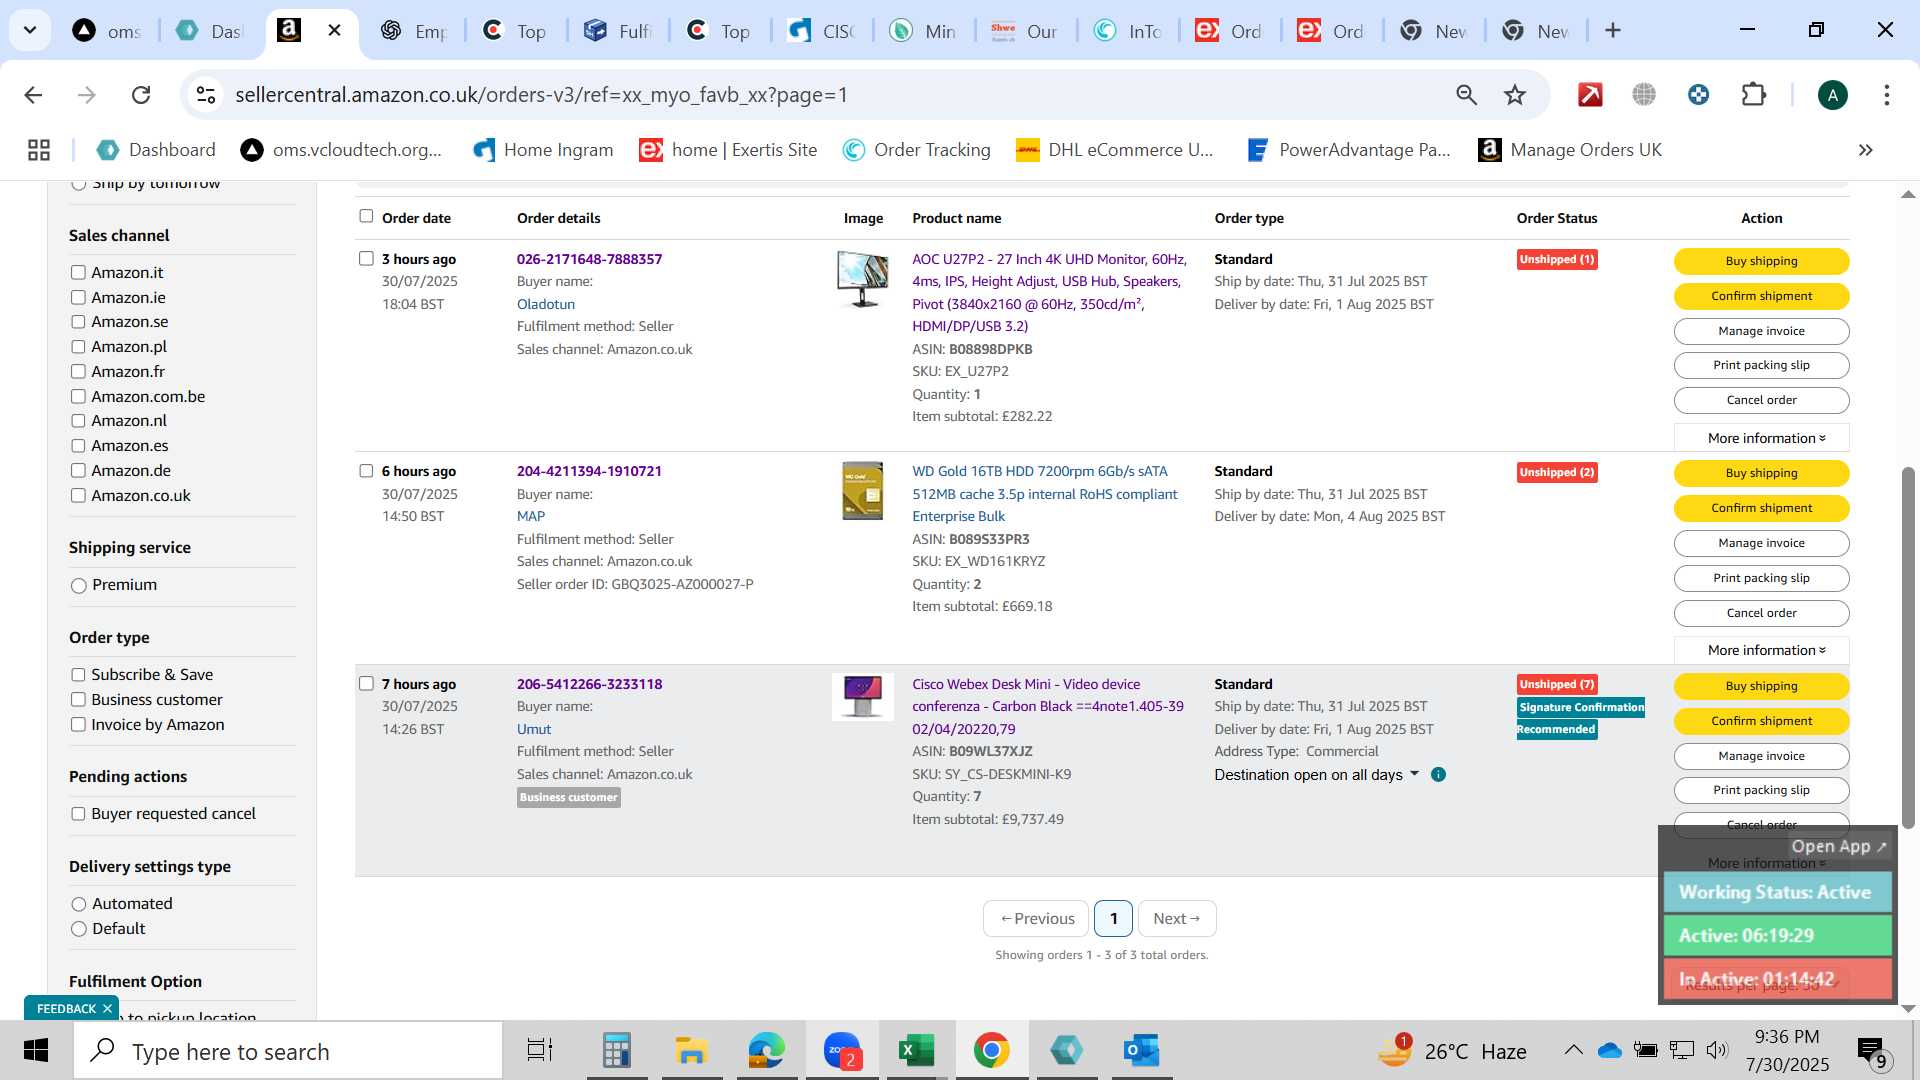Open Zoom from the taskbar

click(x=842, y=1051)
